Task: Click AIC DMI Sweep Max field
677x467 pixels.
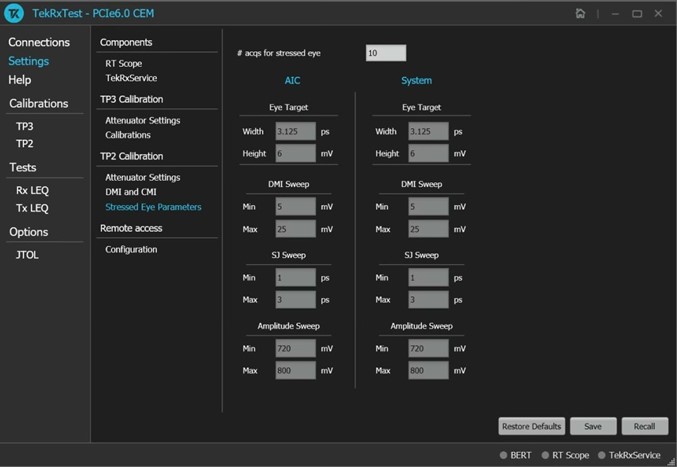Action: [296, 229]
